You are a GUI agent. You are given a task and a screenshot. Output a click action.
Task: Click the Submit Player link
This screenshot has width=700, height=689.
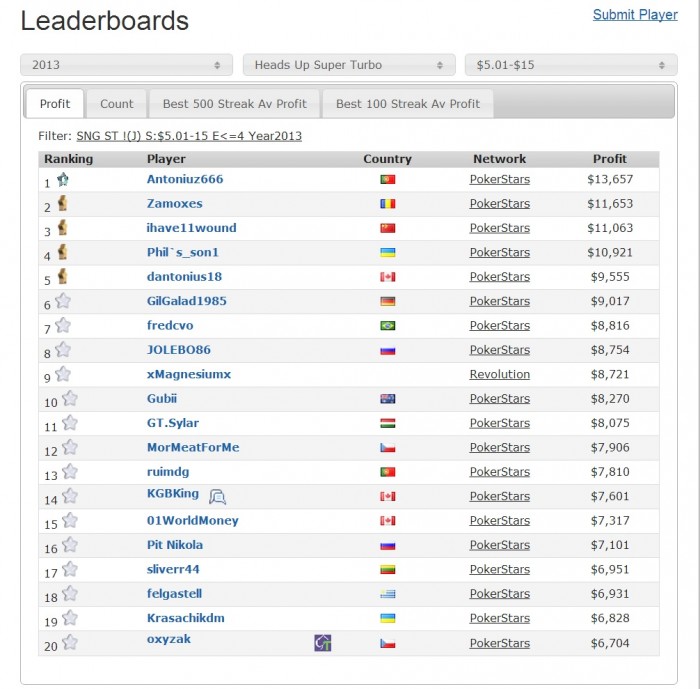tap(635, 15)
